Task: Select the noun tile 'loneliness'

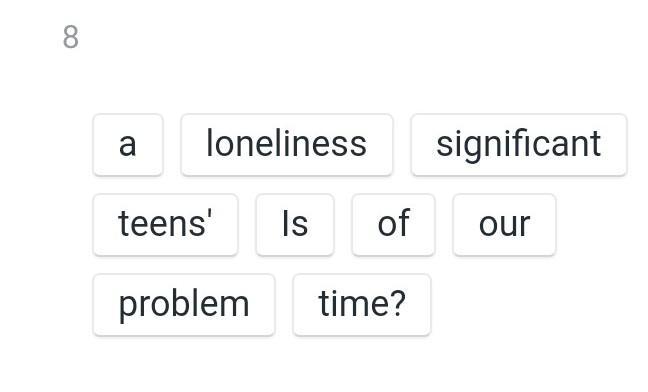Action: coord(286,145)
